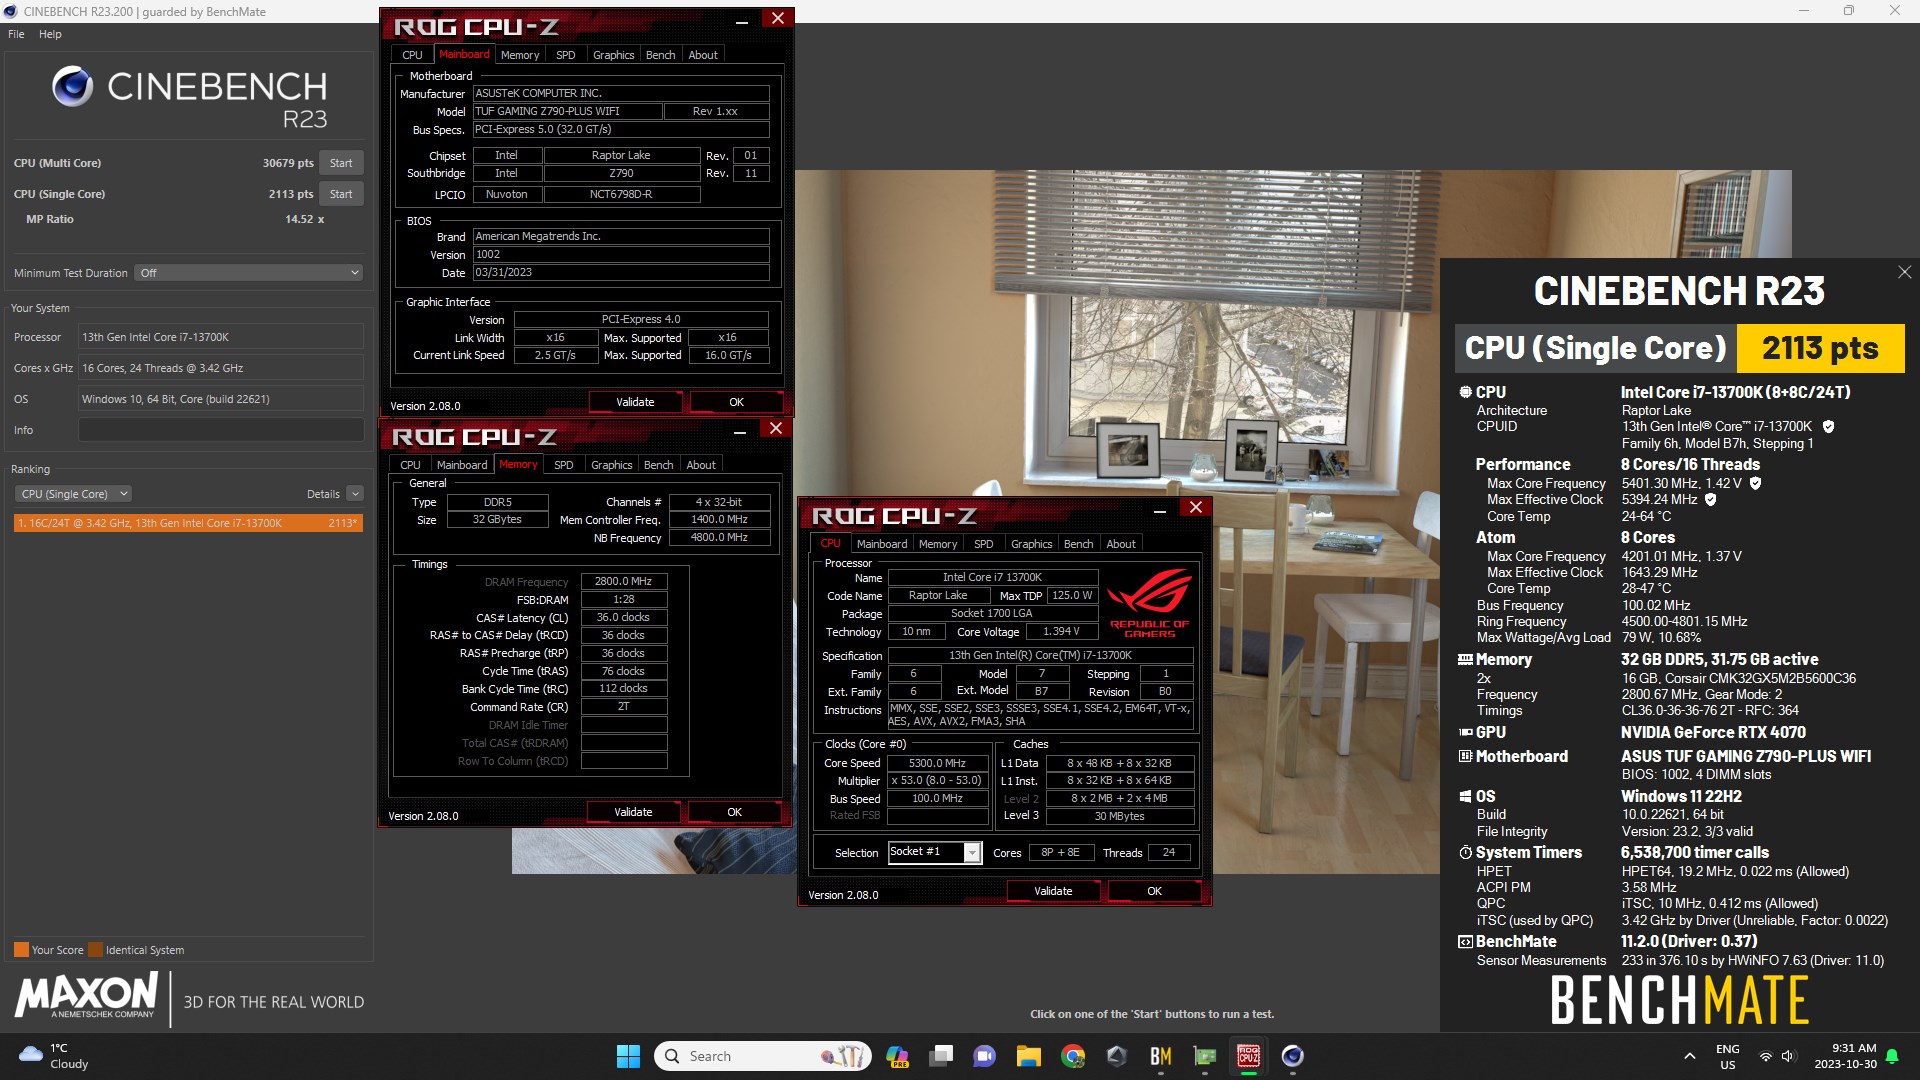The width and height of the screenshot is (1920, 1080).
Task: Open File Explorer from the taskbar
Action: point(1029,1056)
